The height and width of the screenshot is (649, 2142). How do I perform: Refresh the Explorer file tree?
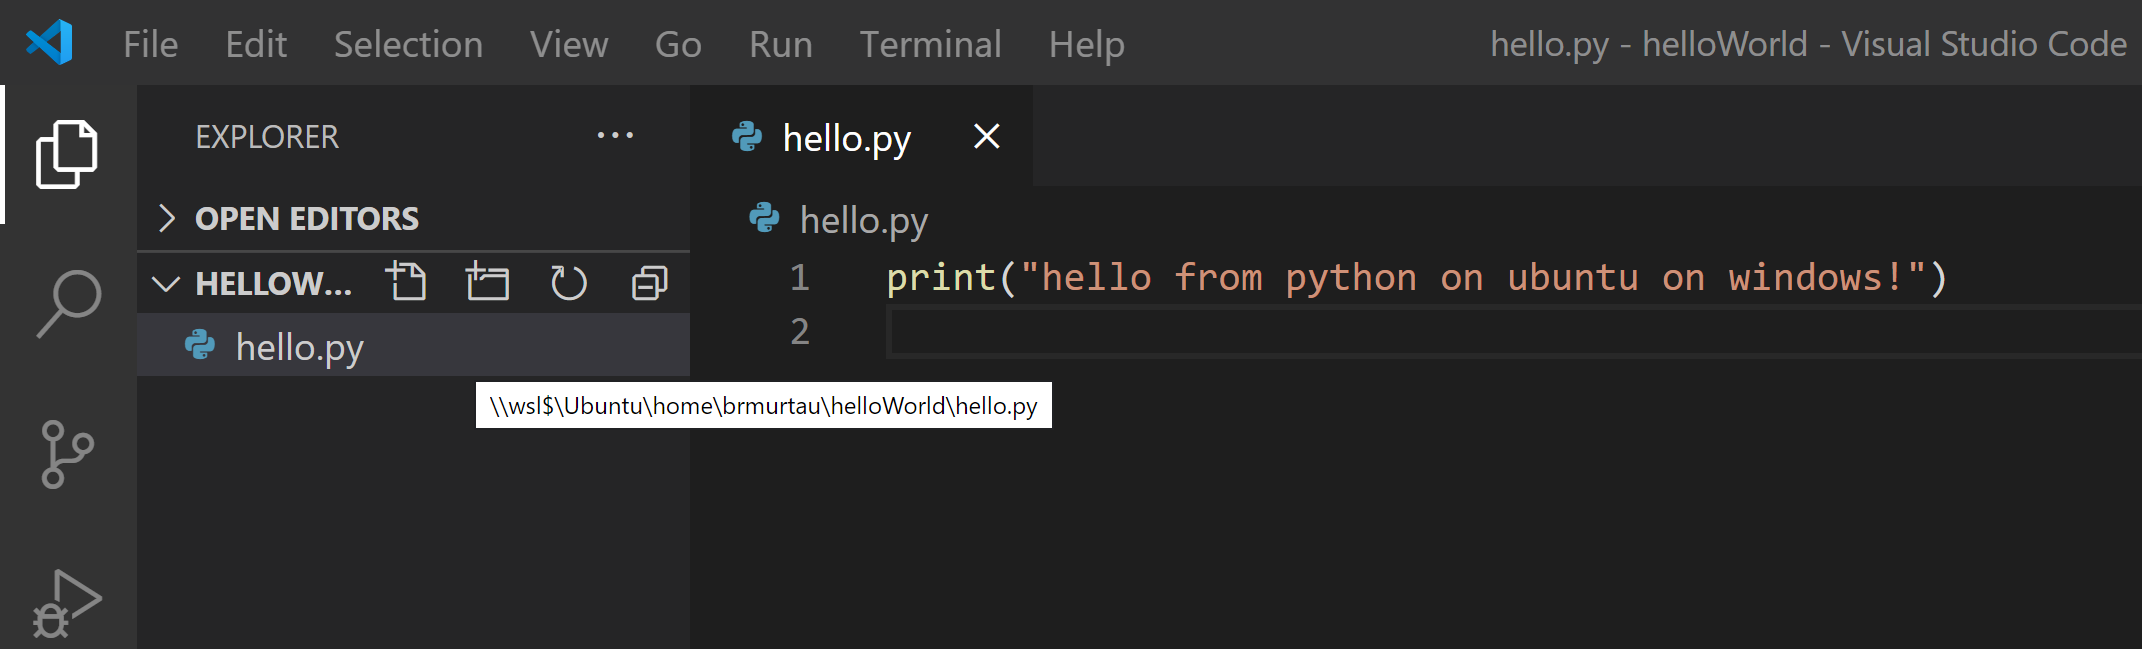tap(569, 282)
